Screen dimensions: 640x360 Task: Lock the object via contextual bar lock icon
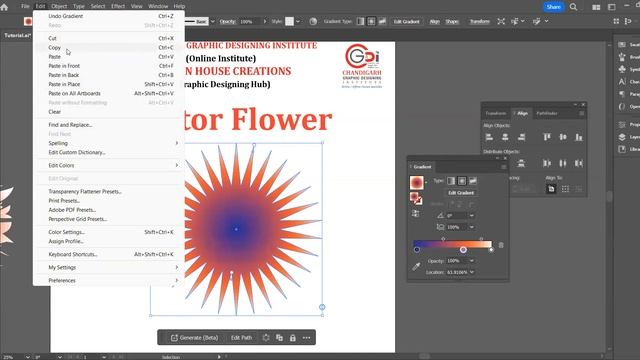tap(293, 338)
